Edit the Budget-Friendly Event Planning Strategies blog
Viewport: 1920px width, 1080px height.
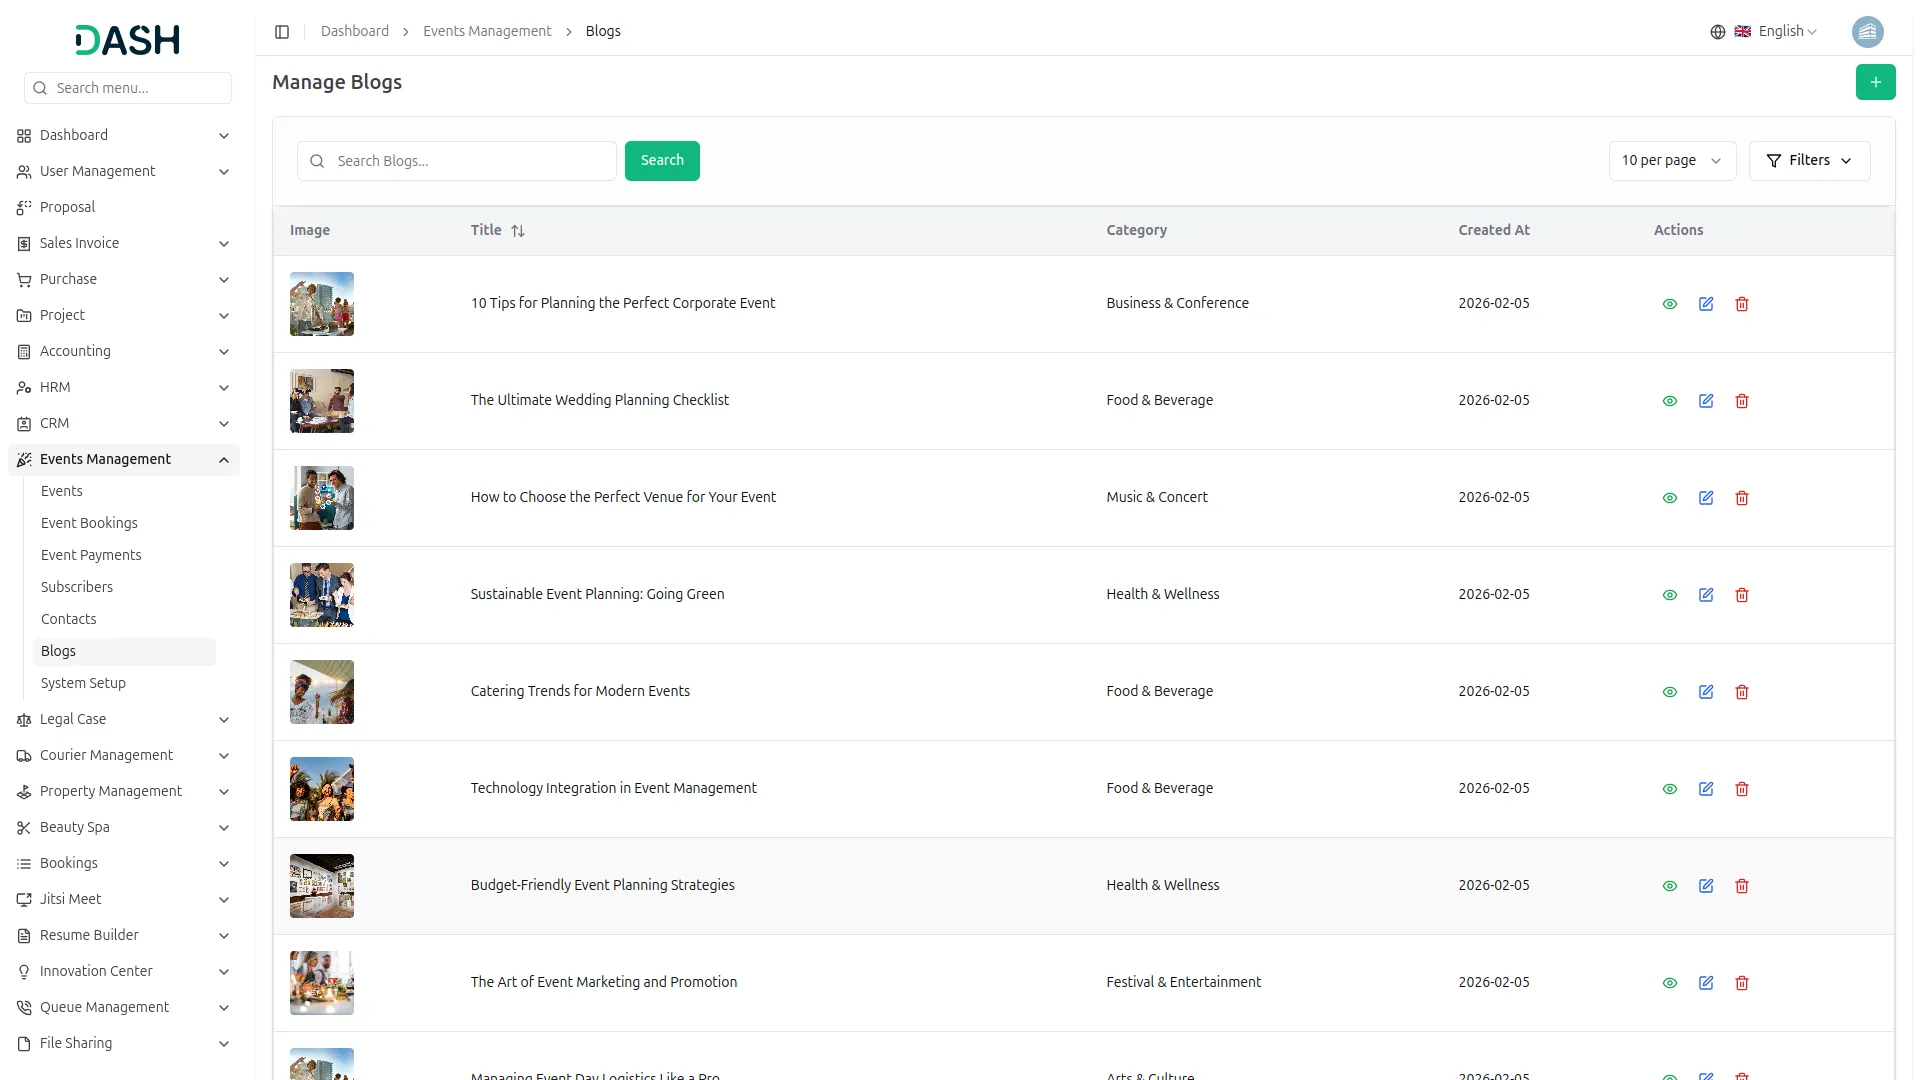(x=1706, y=886)
